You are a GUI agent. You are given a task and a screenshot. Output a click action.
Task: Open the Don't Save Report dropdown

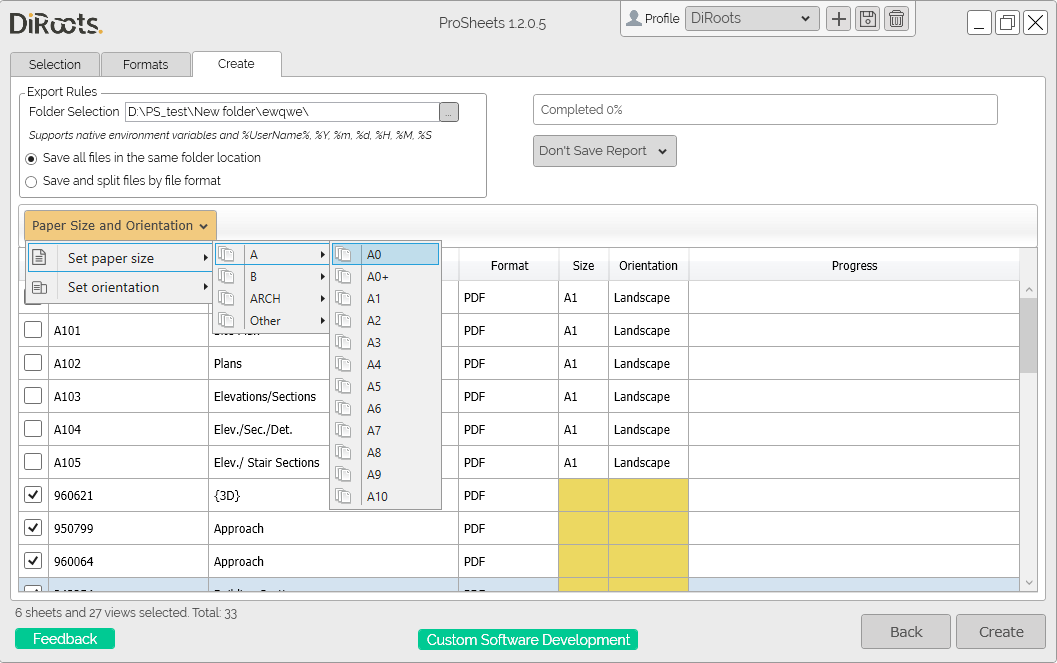click(x=604, y=150)
